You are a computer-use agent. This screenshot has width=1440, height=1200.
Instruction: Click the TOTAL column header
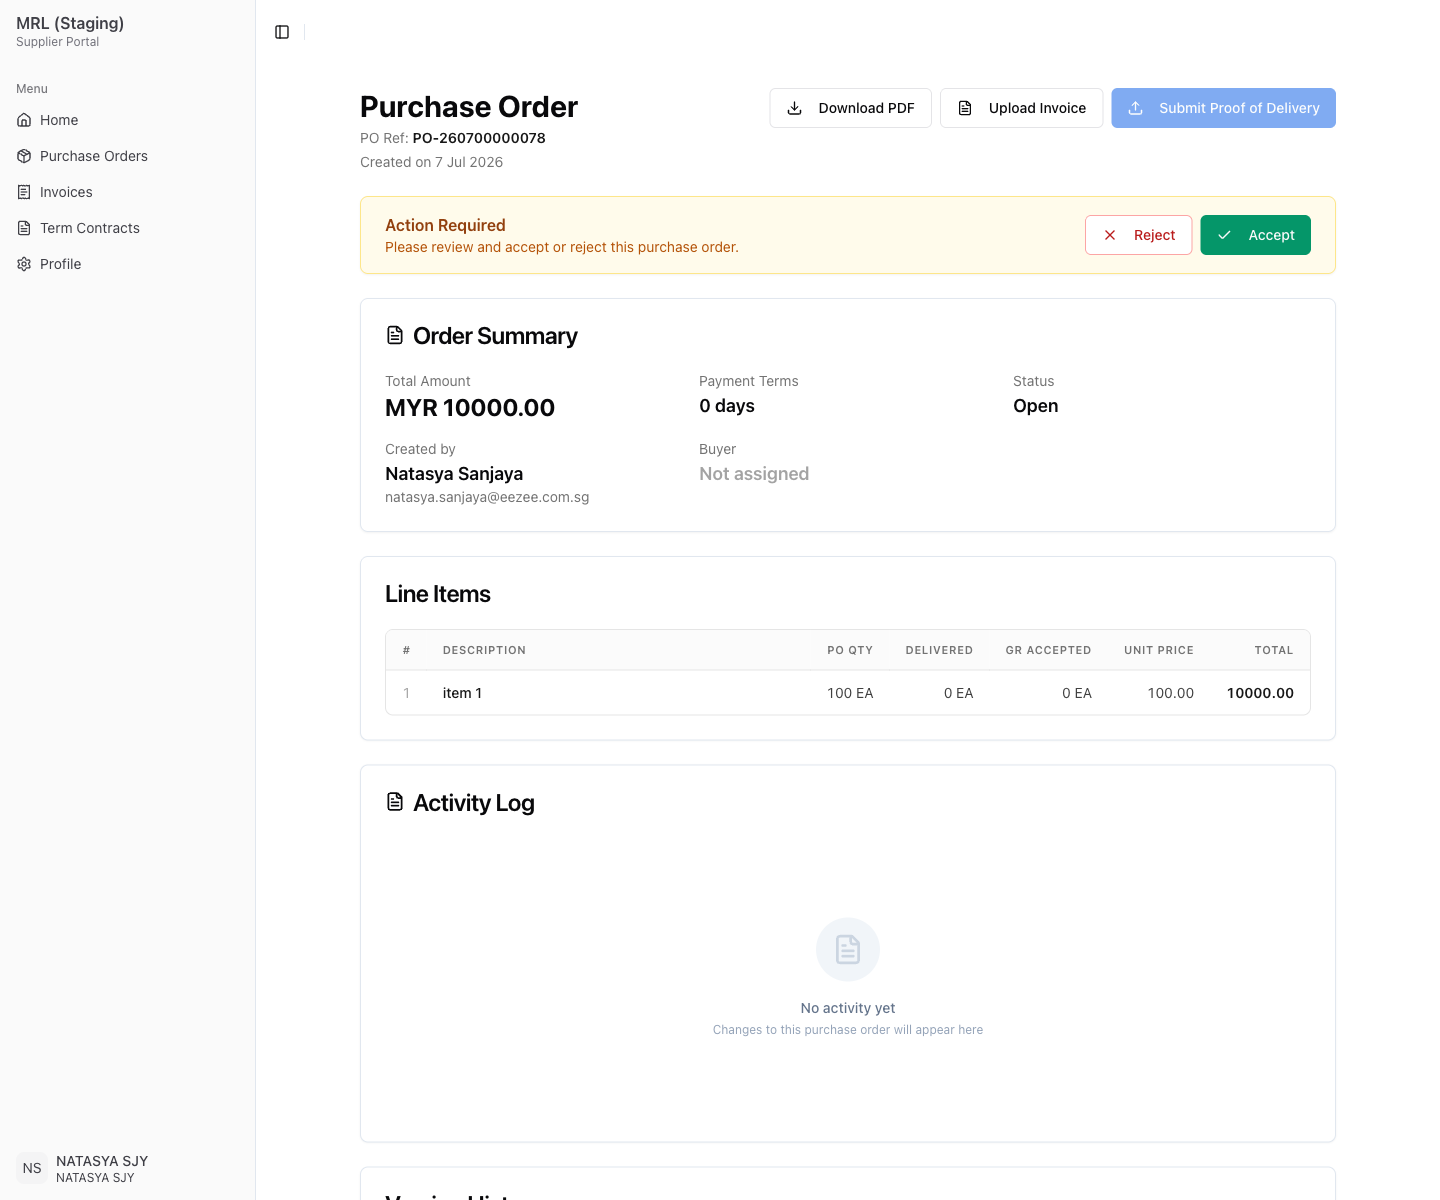pyautogui.click(x=1274, y=650)
